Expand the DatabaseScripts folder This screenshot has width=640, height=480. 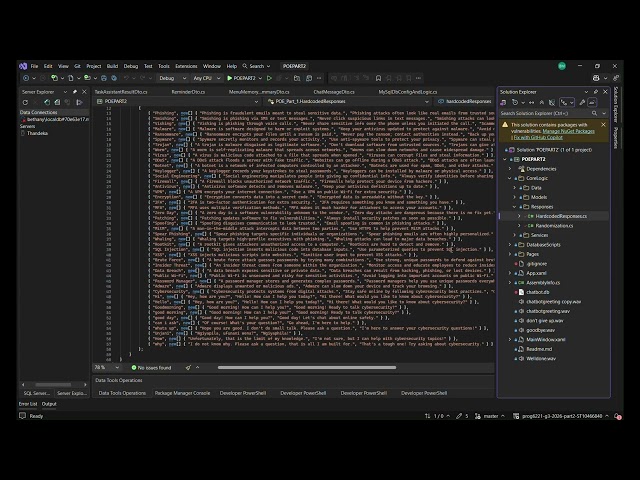pos(510,245)
